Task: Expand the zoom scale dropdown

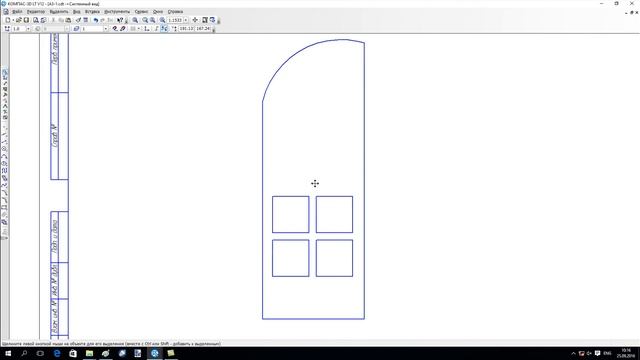Action: point(186,20)
